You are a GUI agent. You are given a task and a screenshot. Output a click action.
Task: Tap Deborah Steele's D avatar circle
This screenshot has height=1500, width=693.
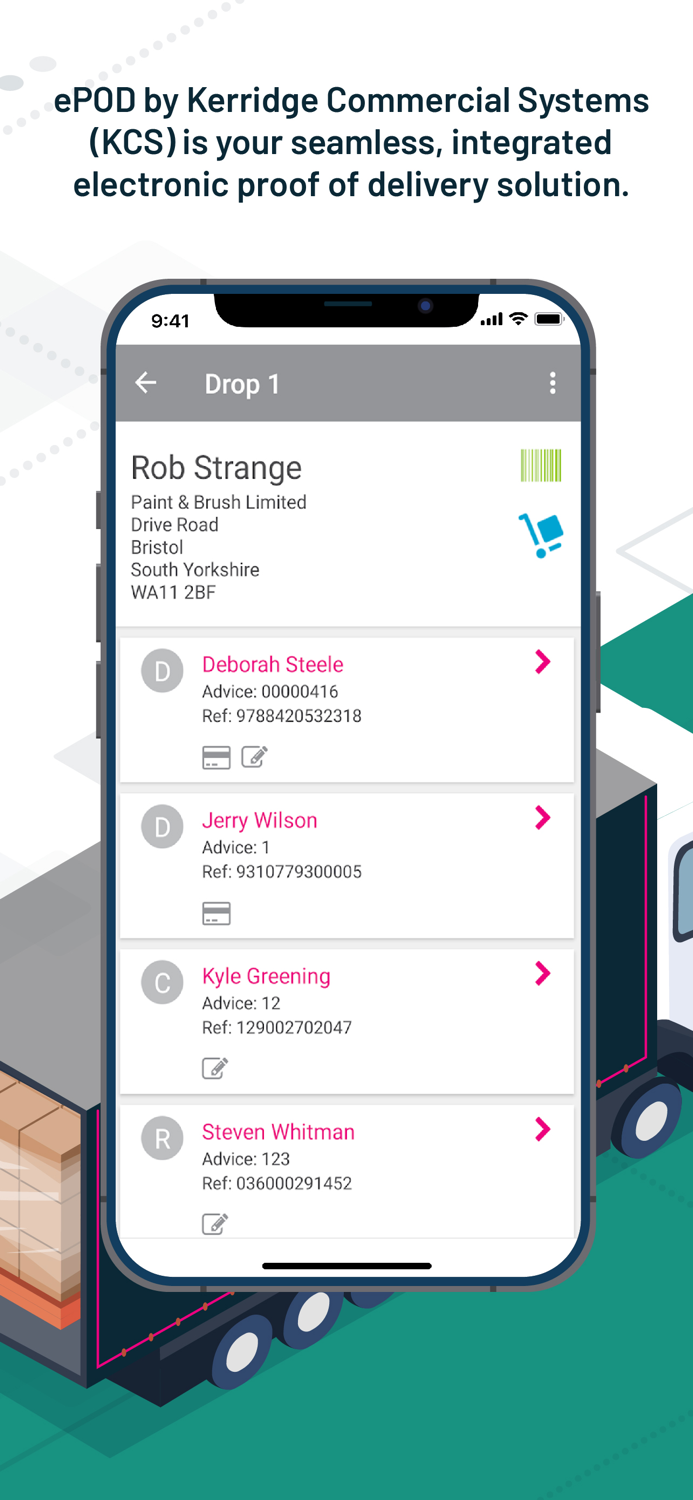pyautogui.click(x=162, y=671)
